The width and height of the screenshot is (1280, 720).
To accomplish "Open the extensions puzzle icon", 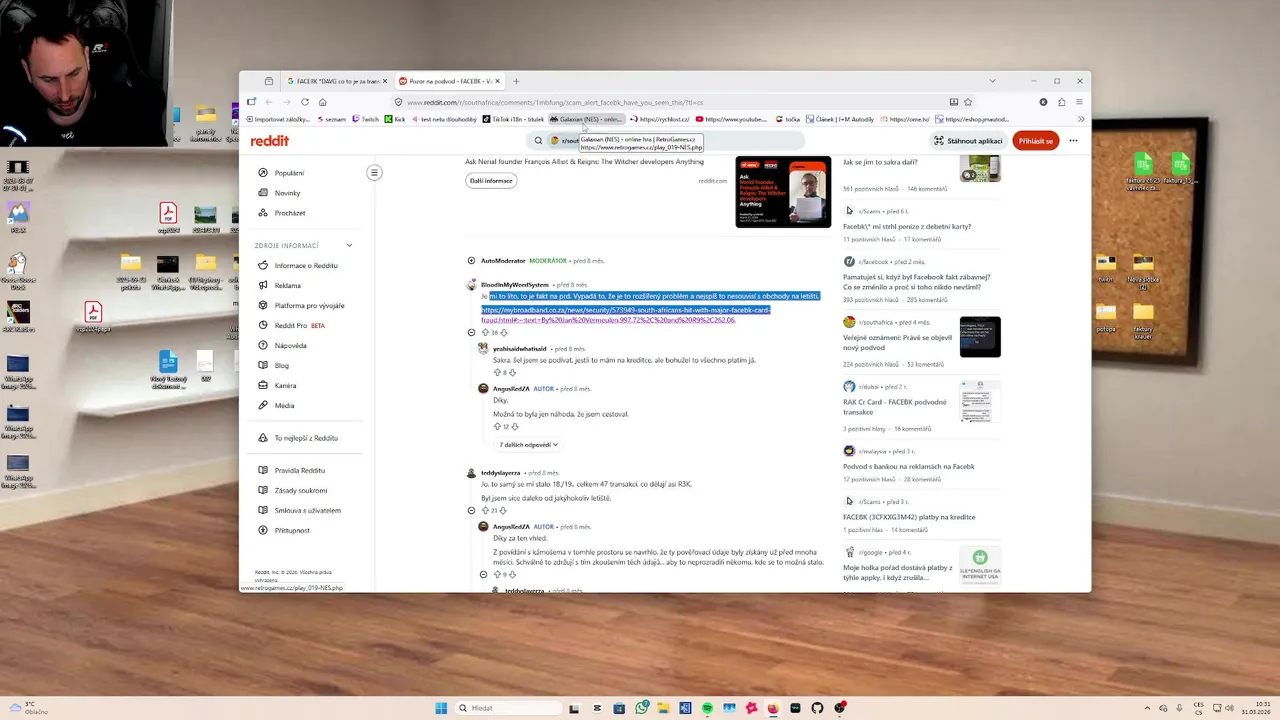I will [1061, 102].
